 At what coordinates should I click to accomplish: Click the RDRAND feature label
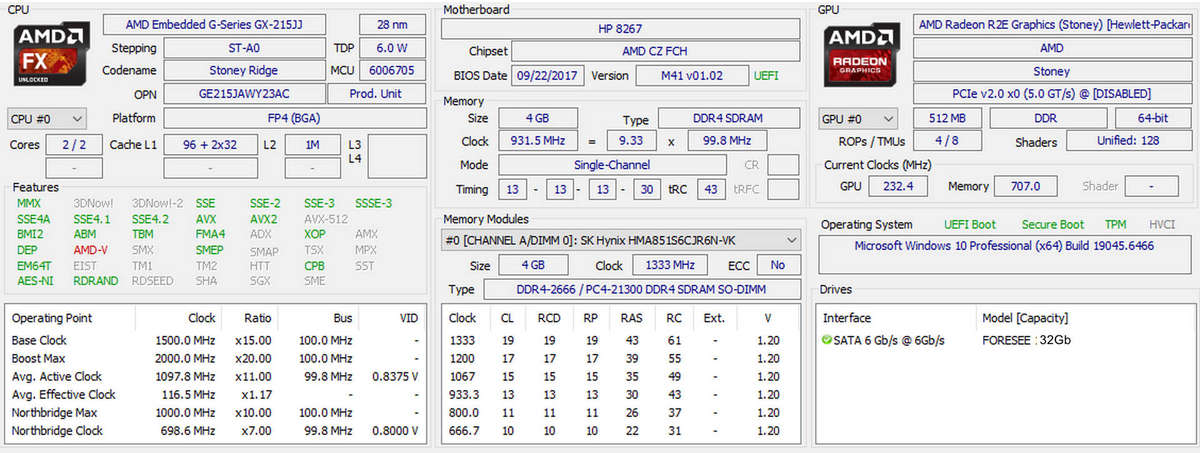point(95,281)
